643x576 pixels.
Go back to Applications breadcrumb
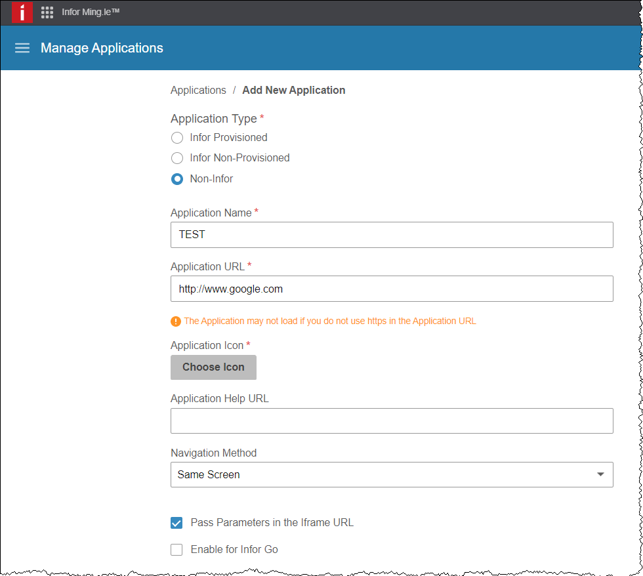coord(198,90)
